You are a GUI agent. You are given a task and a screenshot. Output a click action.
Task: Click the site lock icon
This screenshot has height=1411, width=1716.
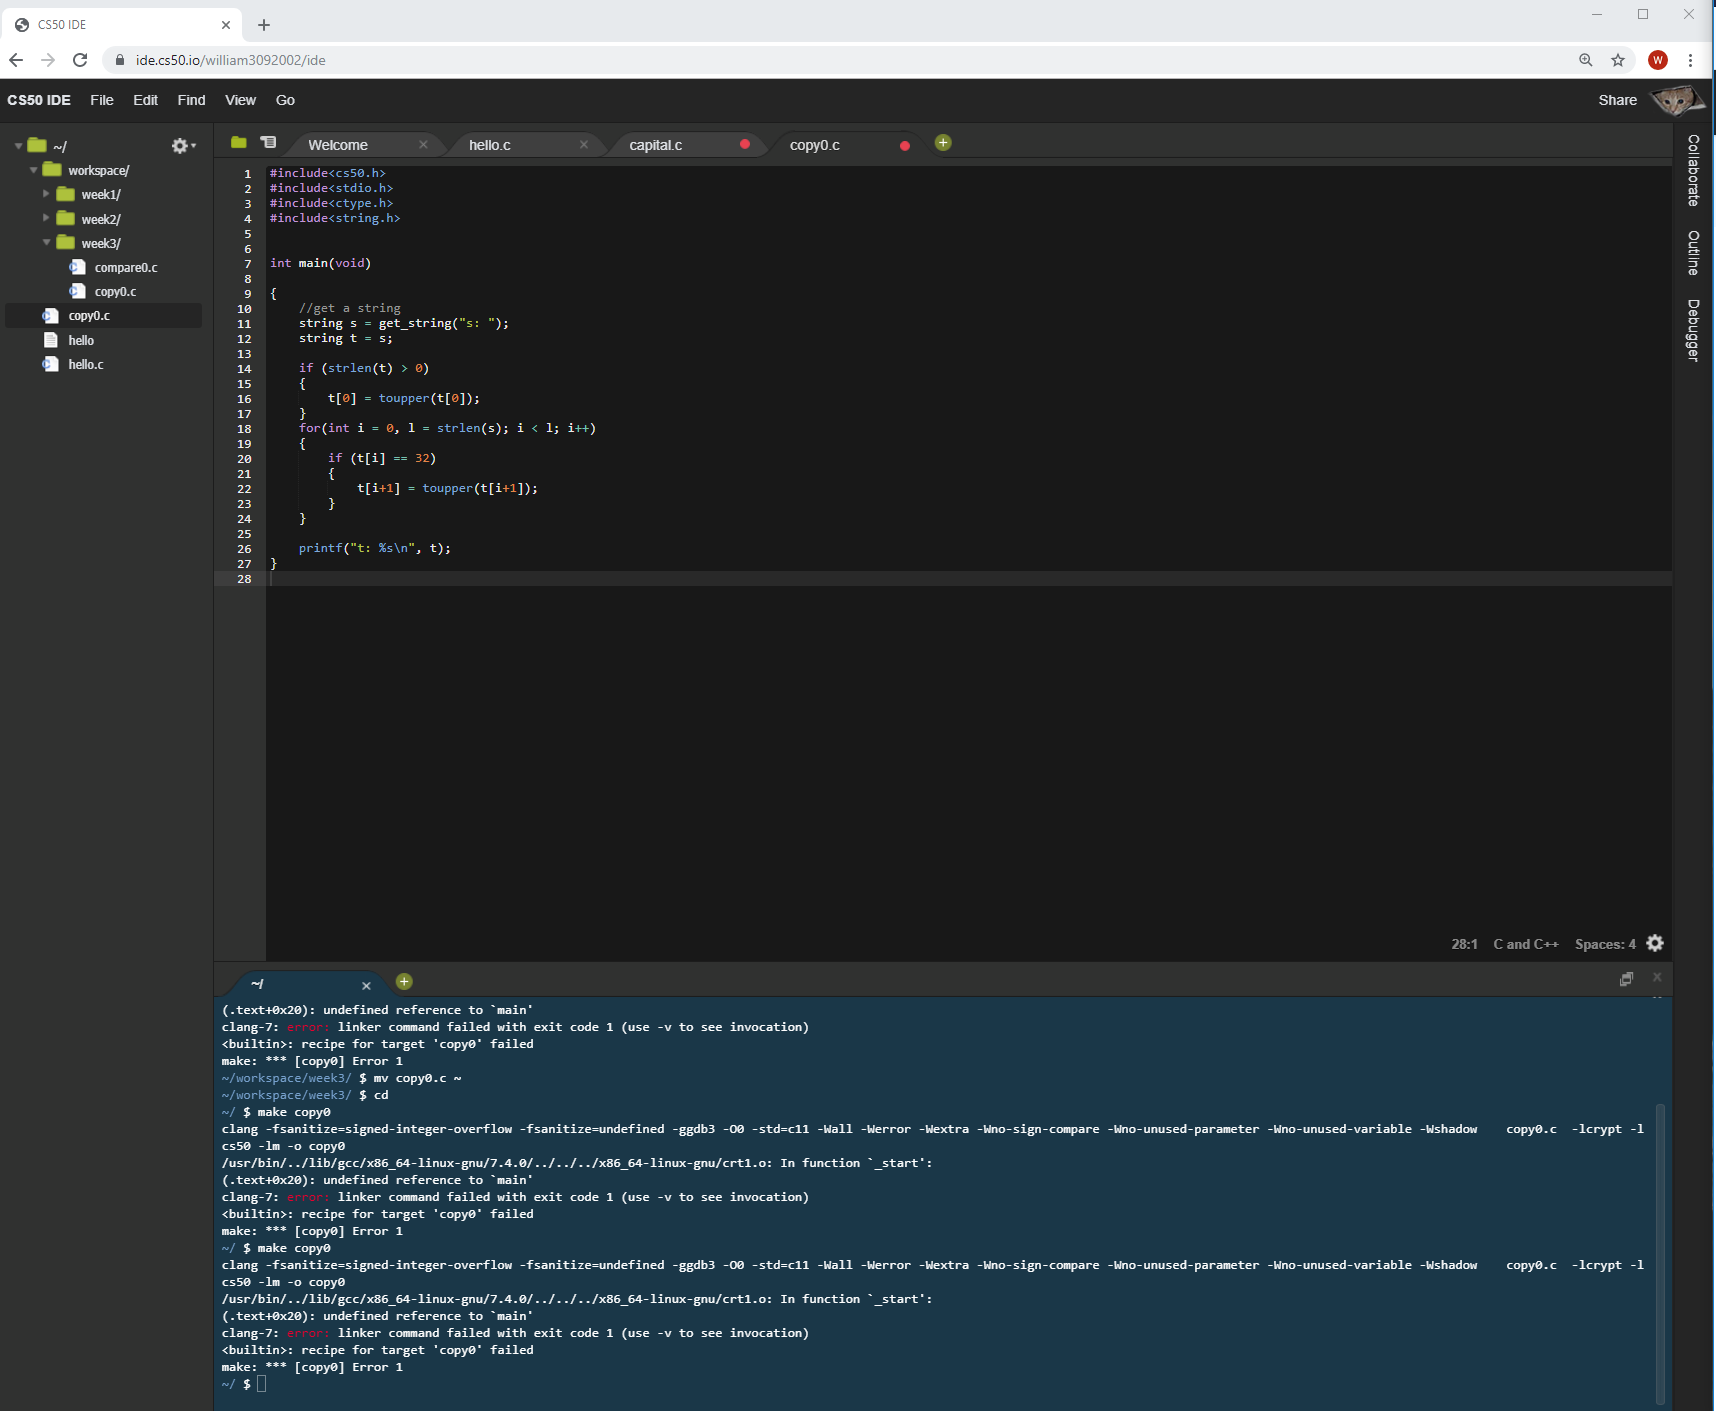pyautogui.click(x=120, y=60)
